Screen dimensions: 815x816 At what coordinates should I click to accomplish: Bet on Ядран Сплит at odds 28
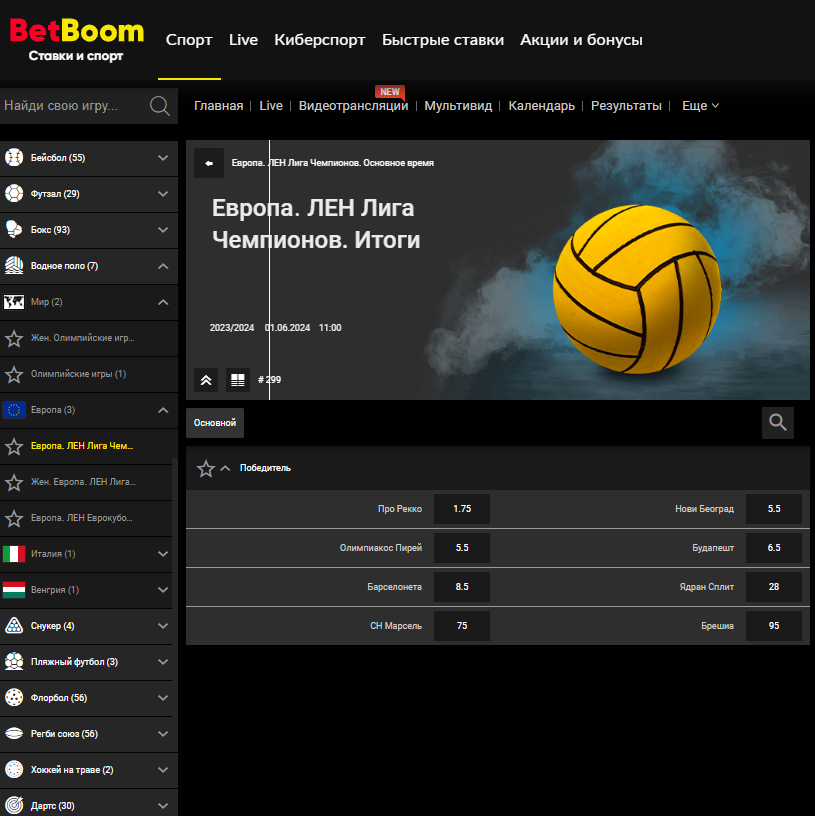coord(773,587)
